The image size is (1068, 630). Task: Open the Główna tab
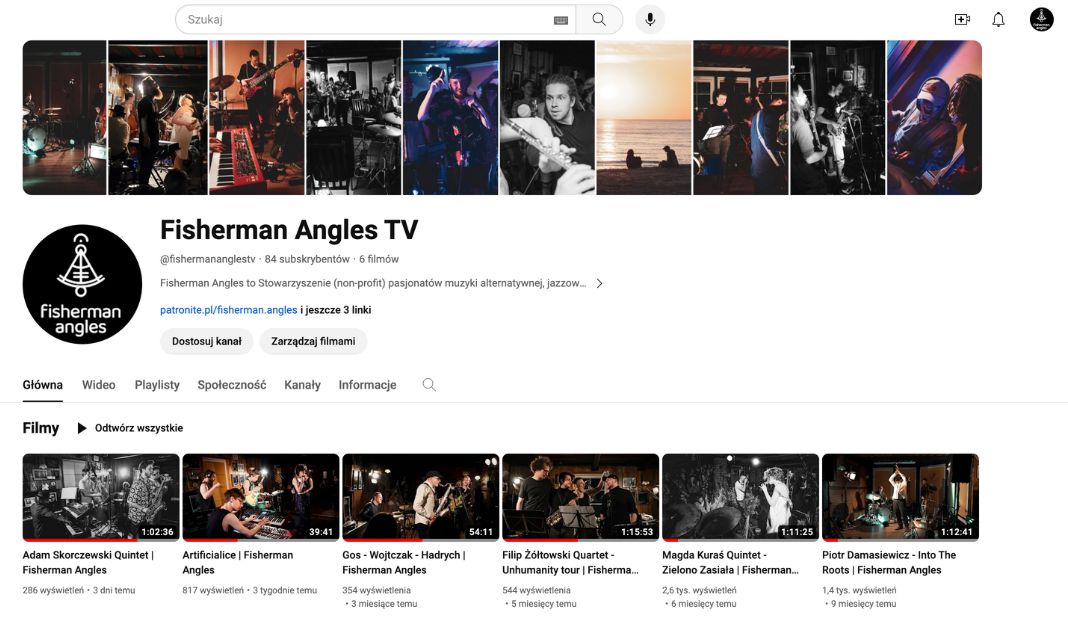[42, 385]
